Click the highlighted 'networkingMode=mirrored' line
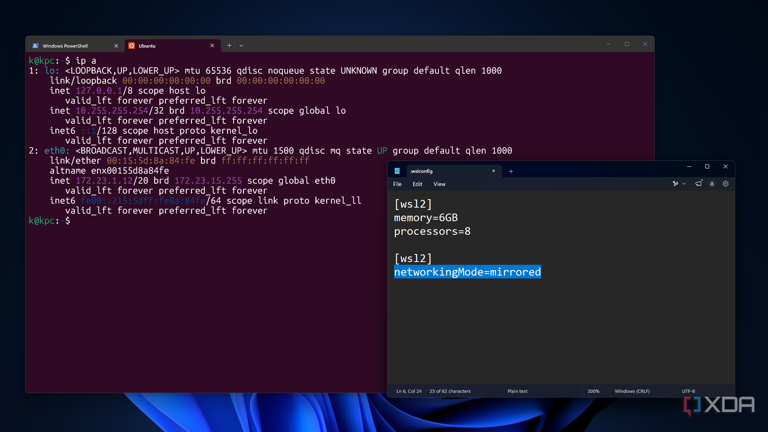The image size is (768, 432). click(467, 272)
